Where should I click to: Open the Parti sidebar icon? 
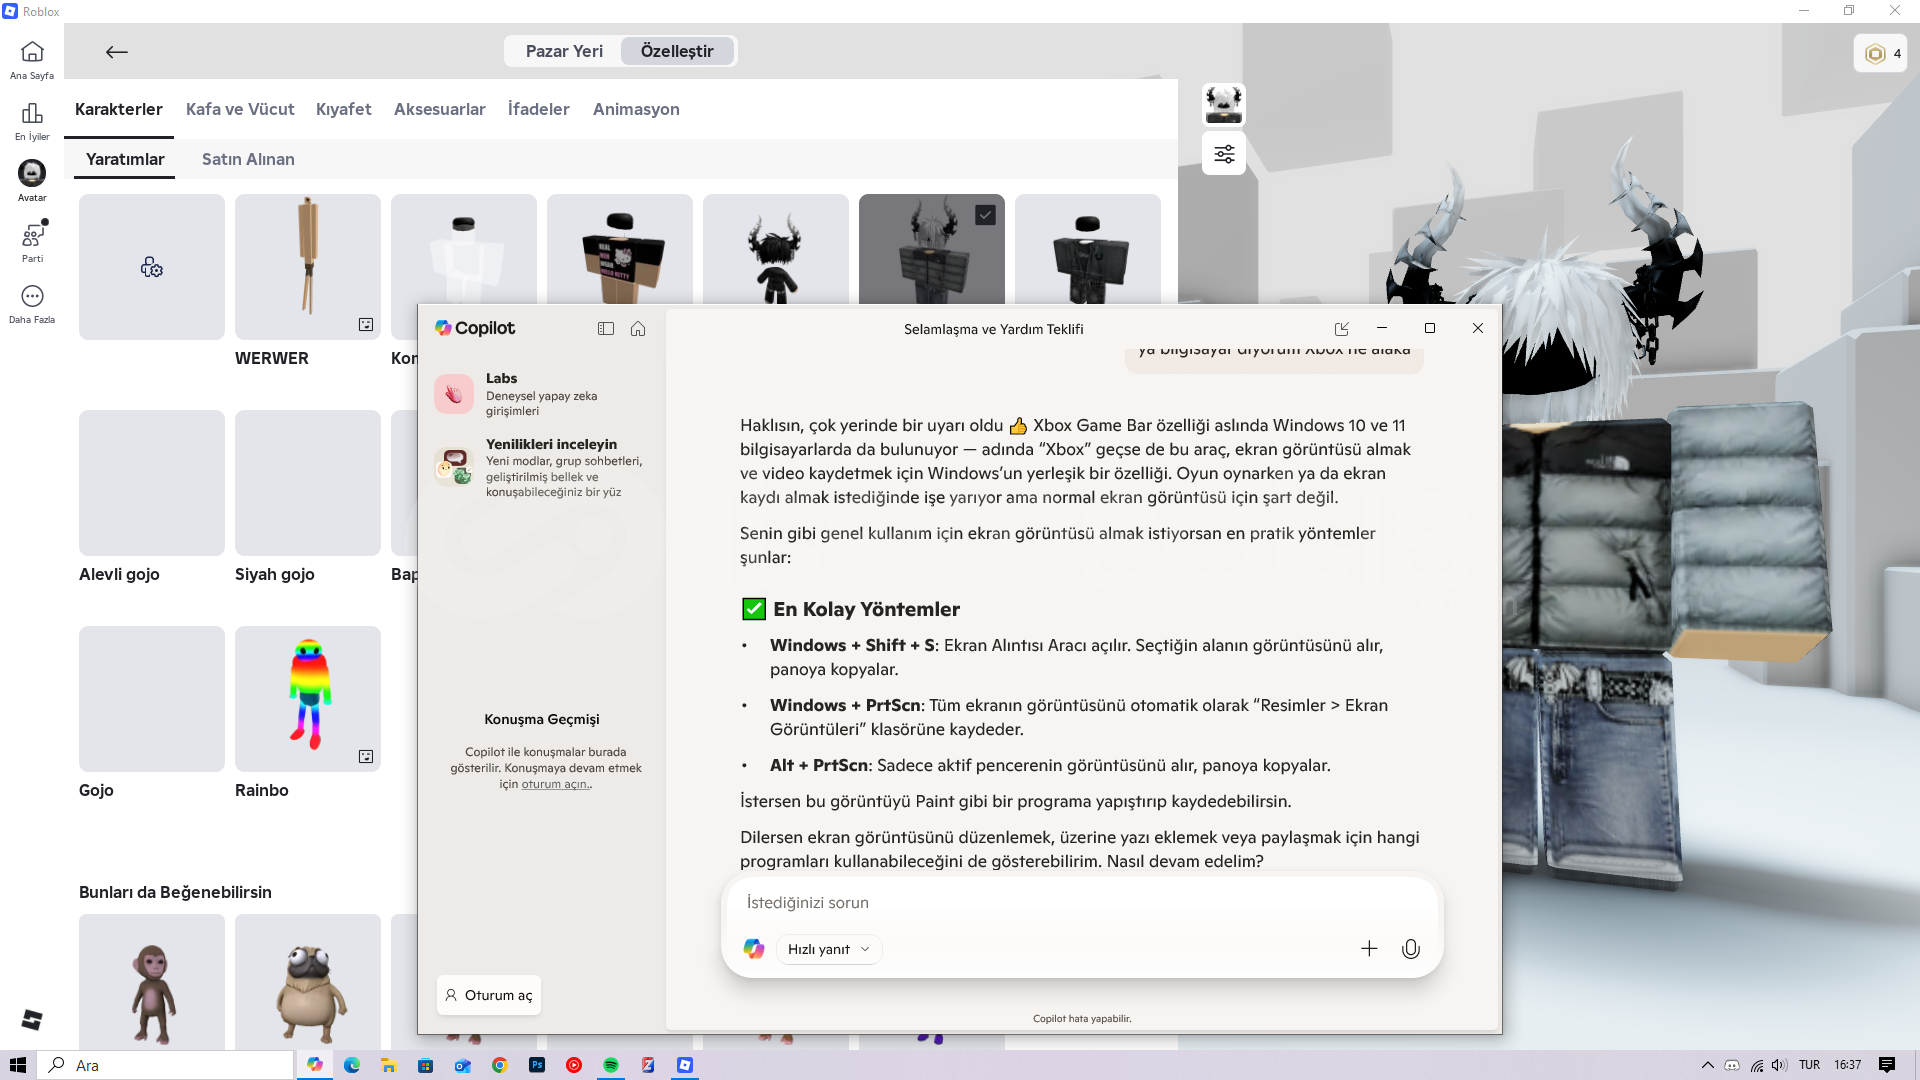point(32,236)
